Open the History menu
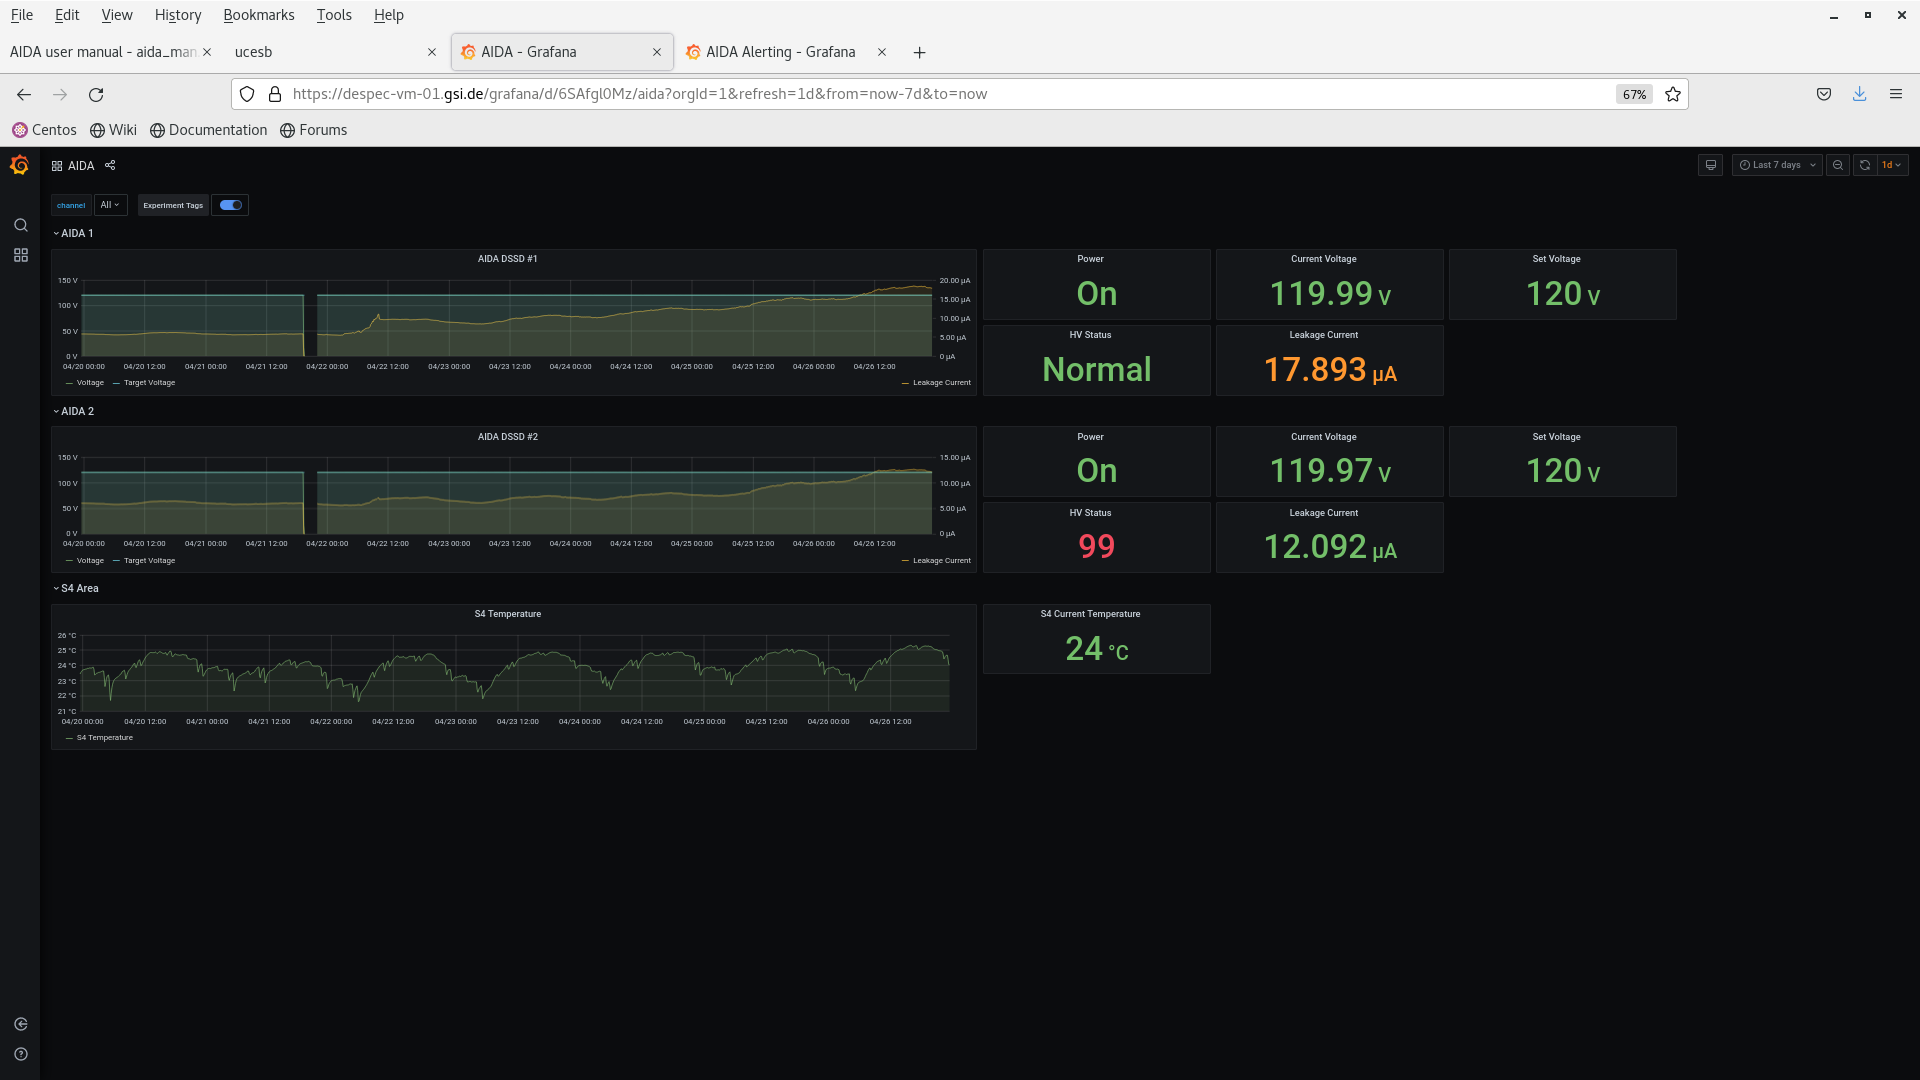This screenshot has width=1920, height=1080. coord(178,15)
